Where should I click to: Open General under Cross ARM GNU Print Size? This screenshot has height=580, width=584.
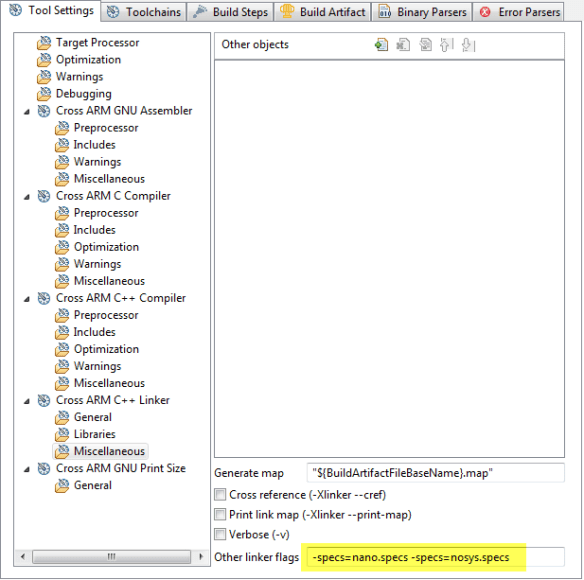[x=92, y=486]
